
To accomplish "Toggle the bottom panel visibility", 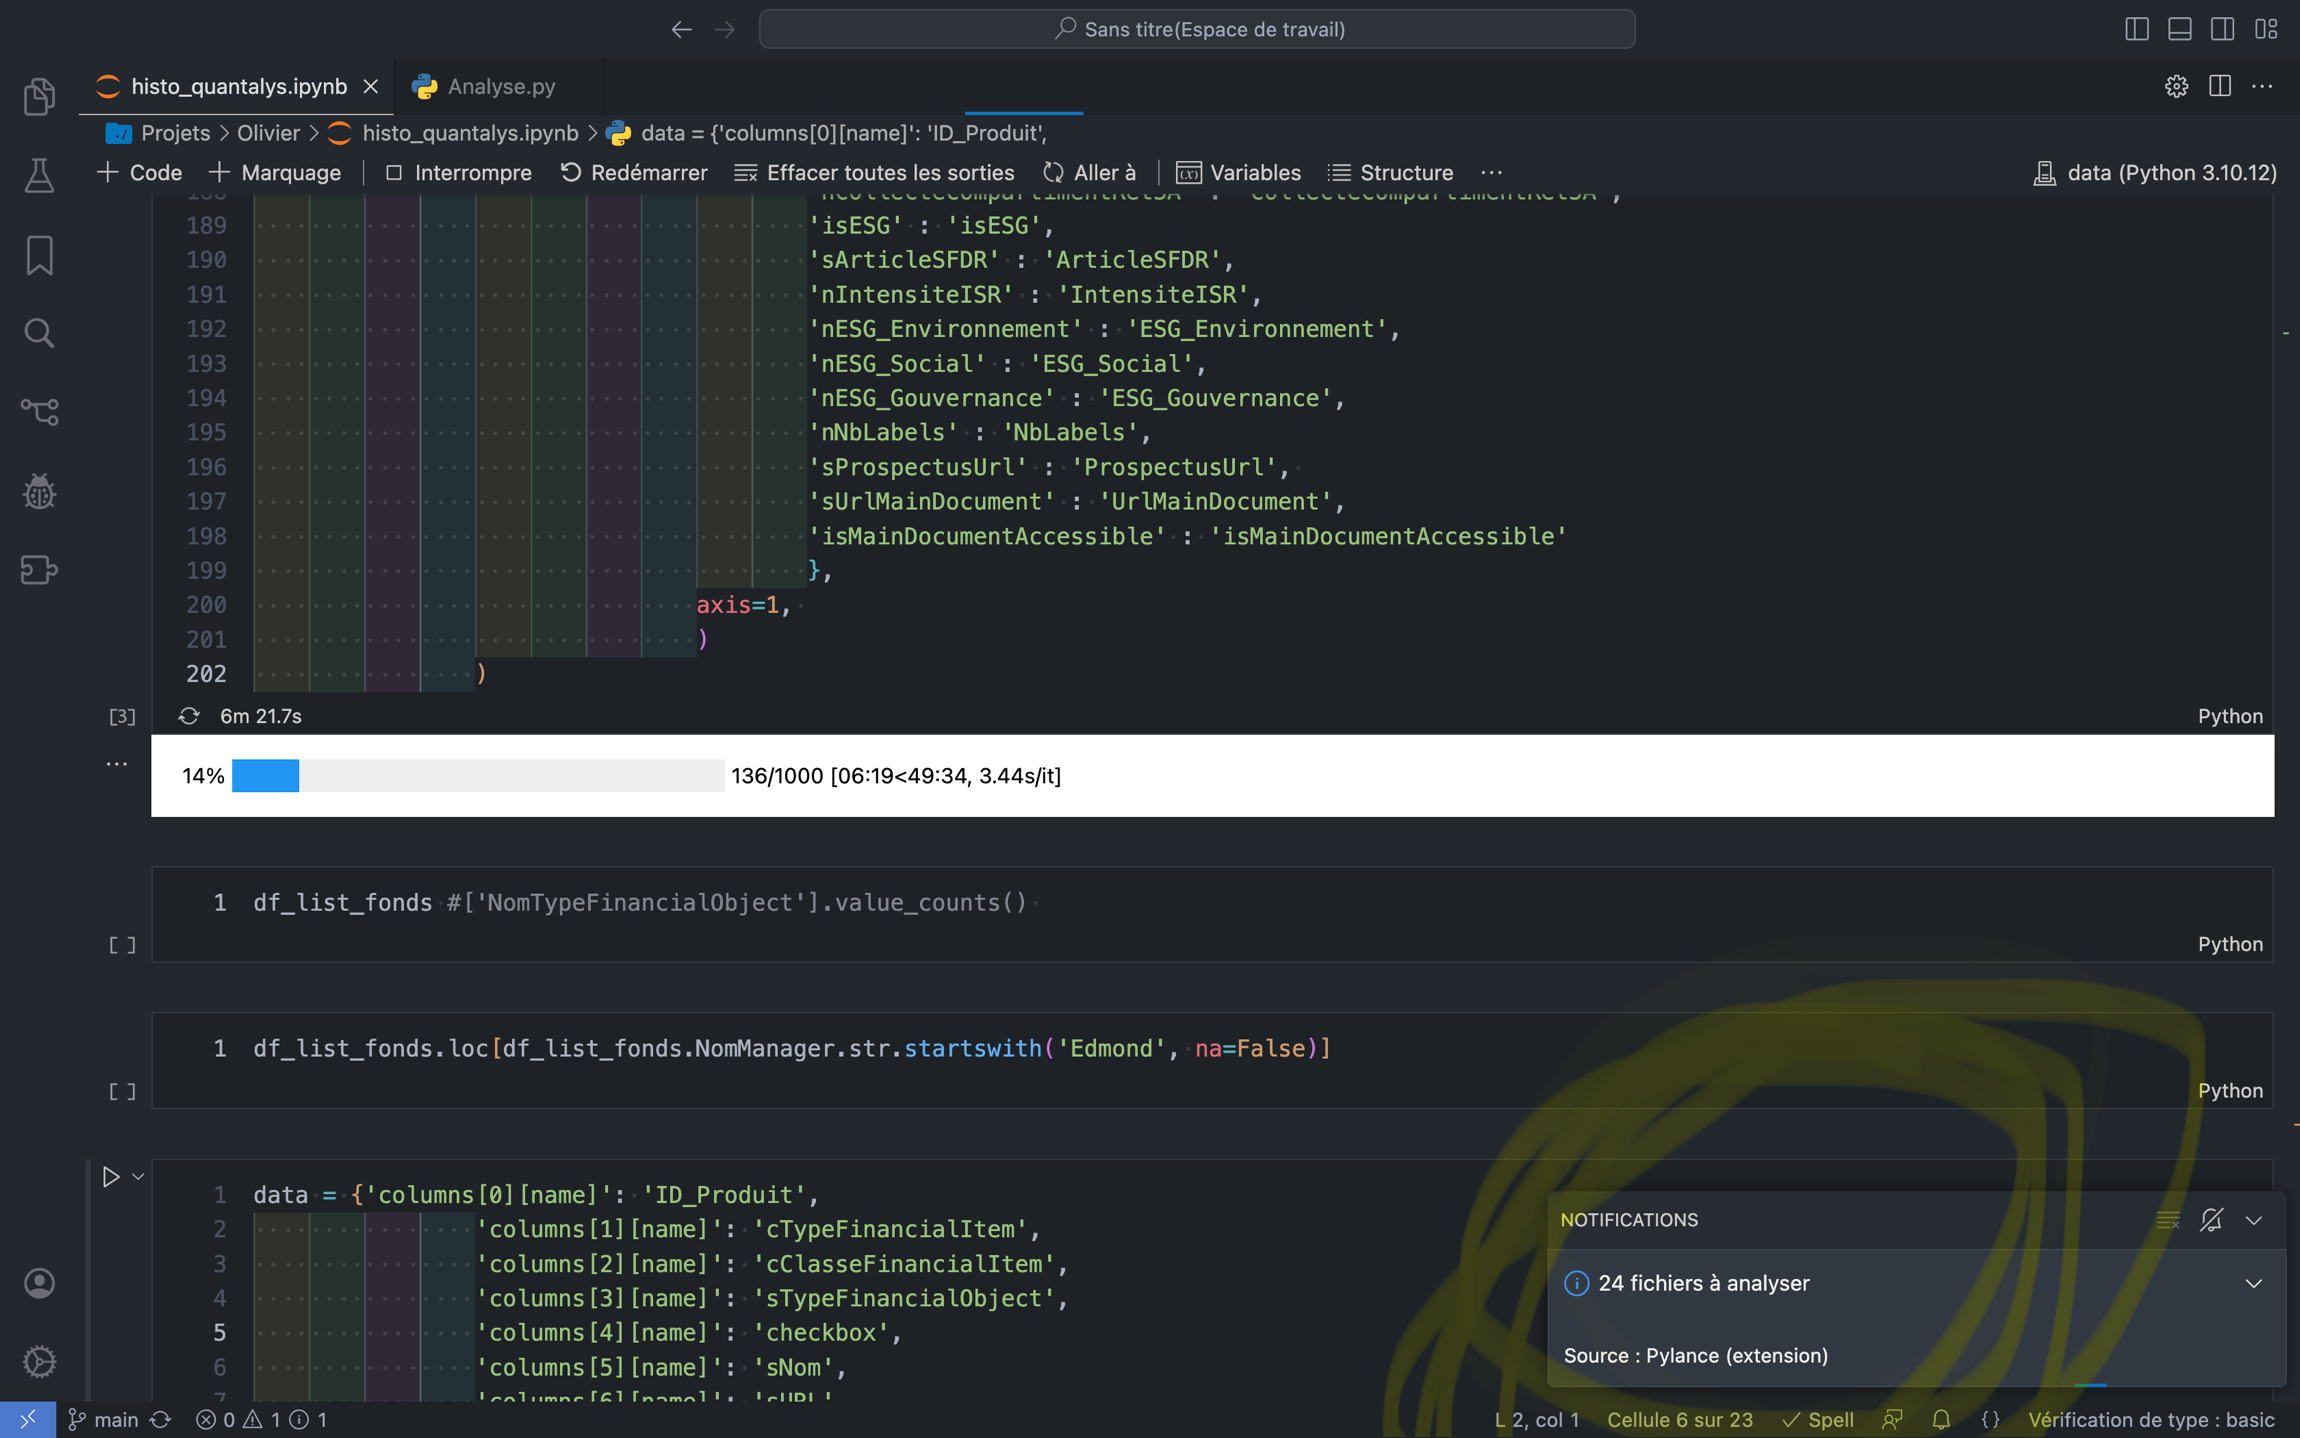I will [2180, 29].
